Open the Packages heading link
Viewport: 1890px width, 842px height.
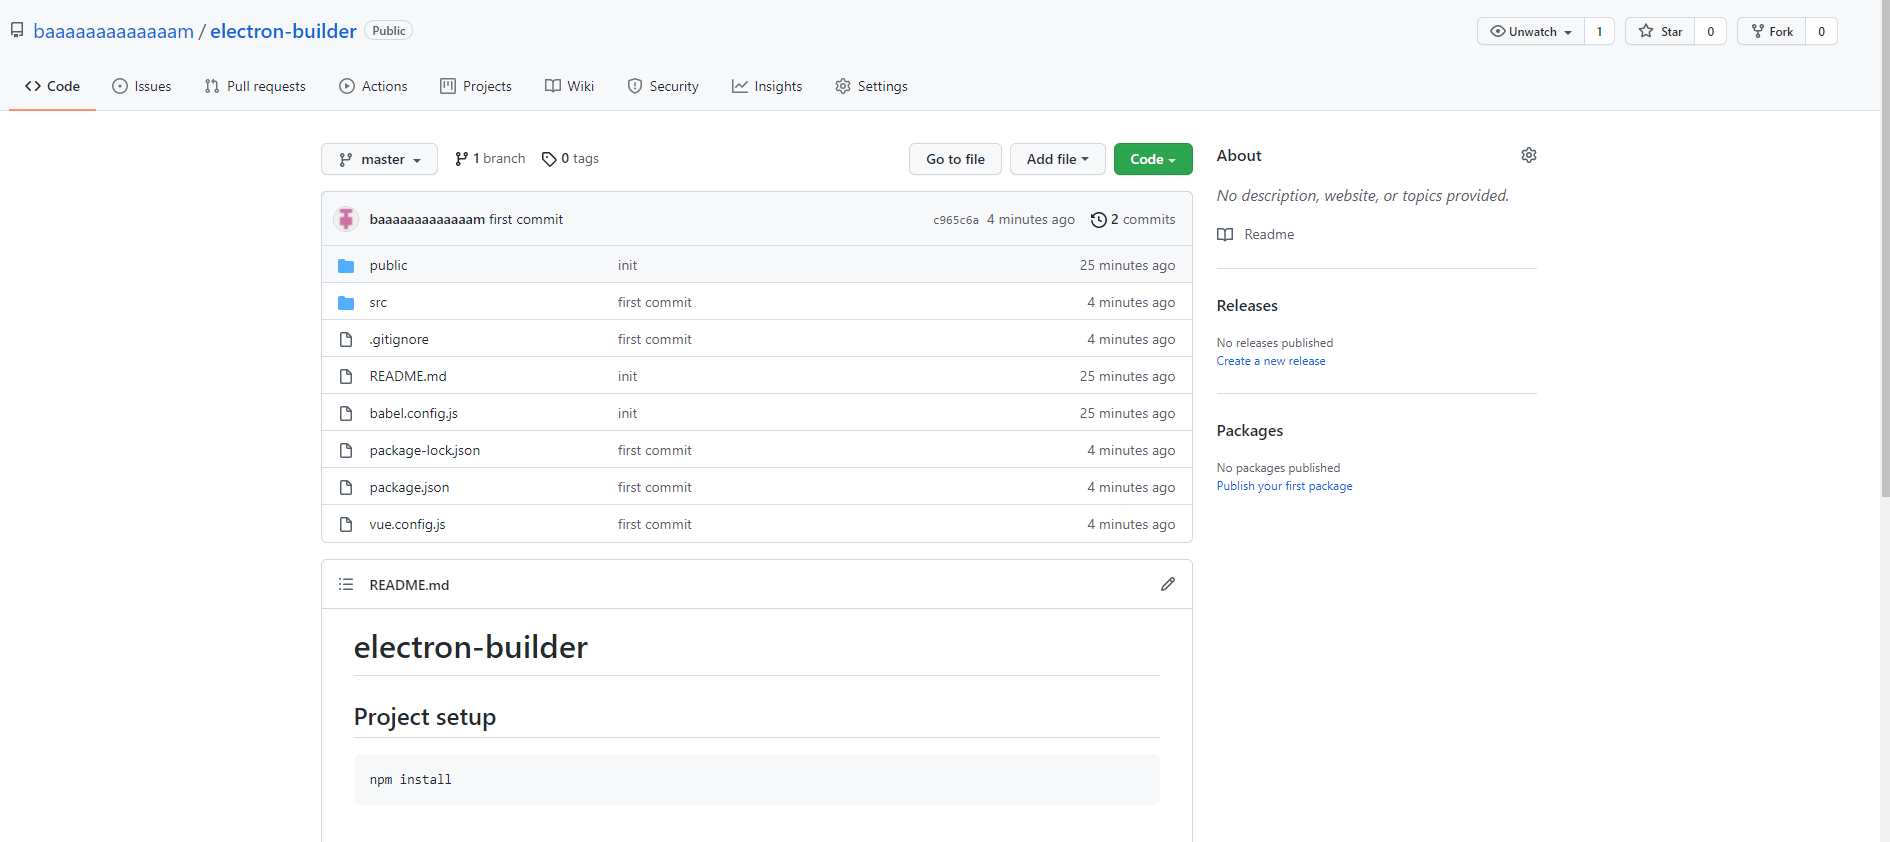[1249, 430]
